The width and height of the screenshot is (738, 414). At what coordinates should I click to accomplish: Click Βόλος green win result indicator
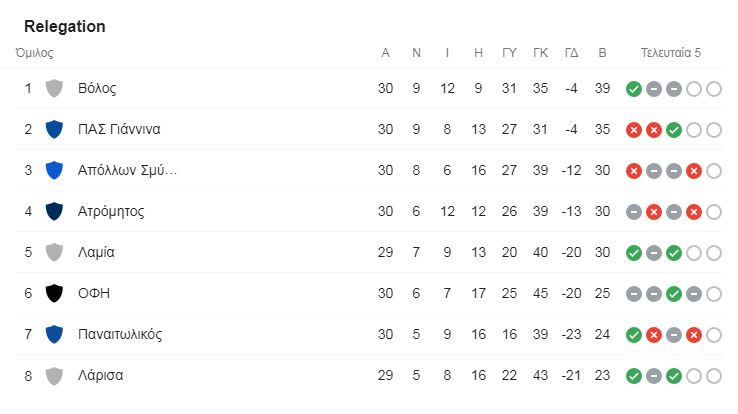click(634, 89)
